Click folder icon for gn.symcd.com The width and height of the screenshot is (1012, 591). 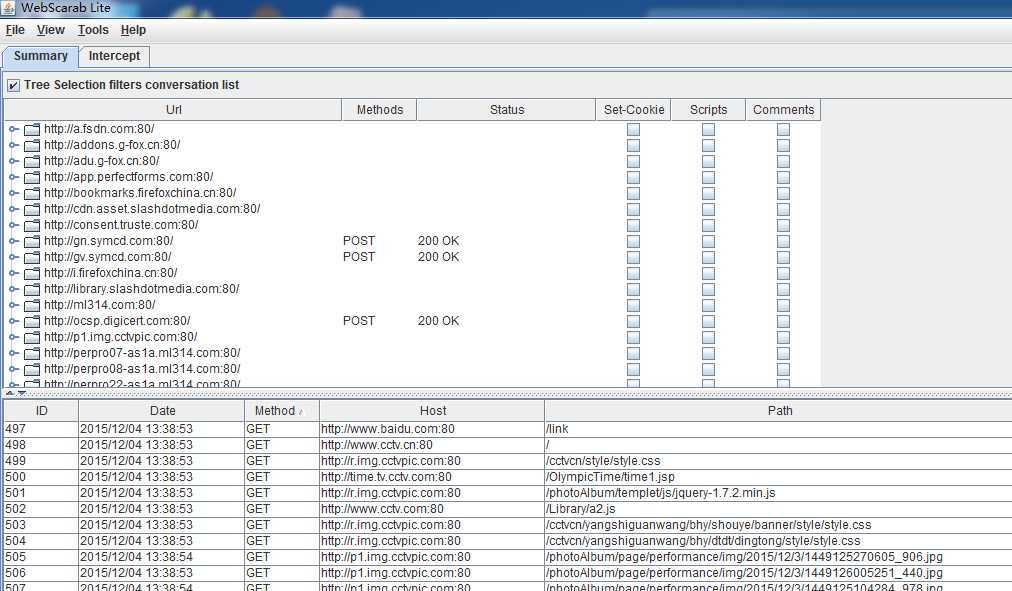click(32, 241)
